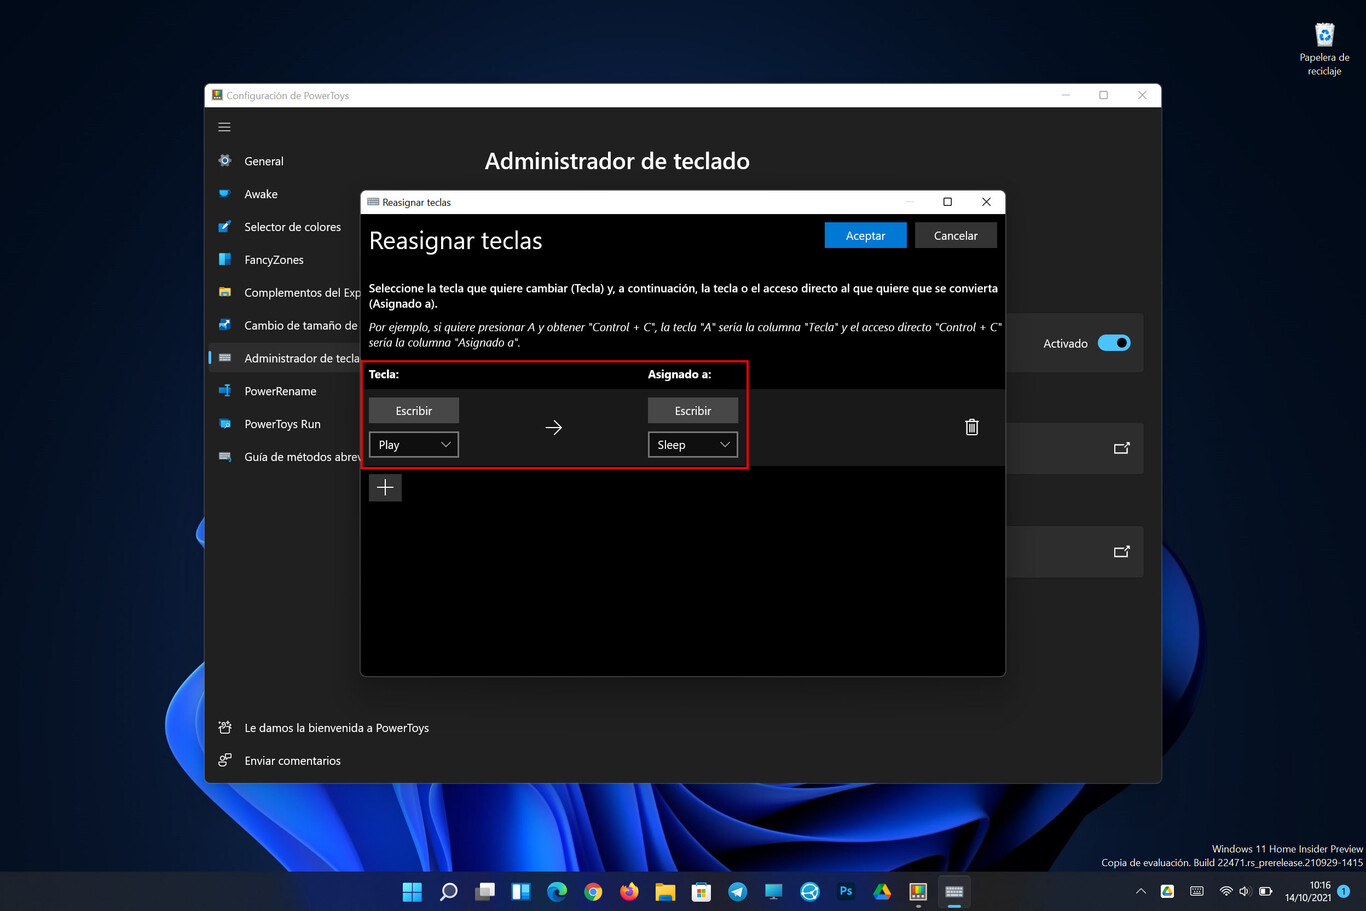Open the Sleep key dropdown
Viewport: 1366px width, 911px height.
pos(692,444)
